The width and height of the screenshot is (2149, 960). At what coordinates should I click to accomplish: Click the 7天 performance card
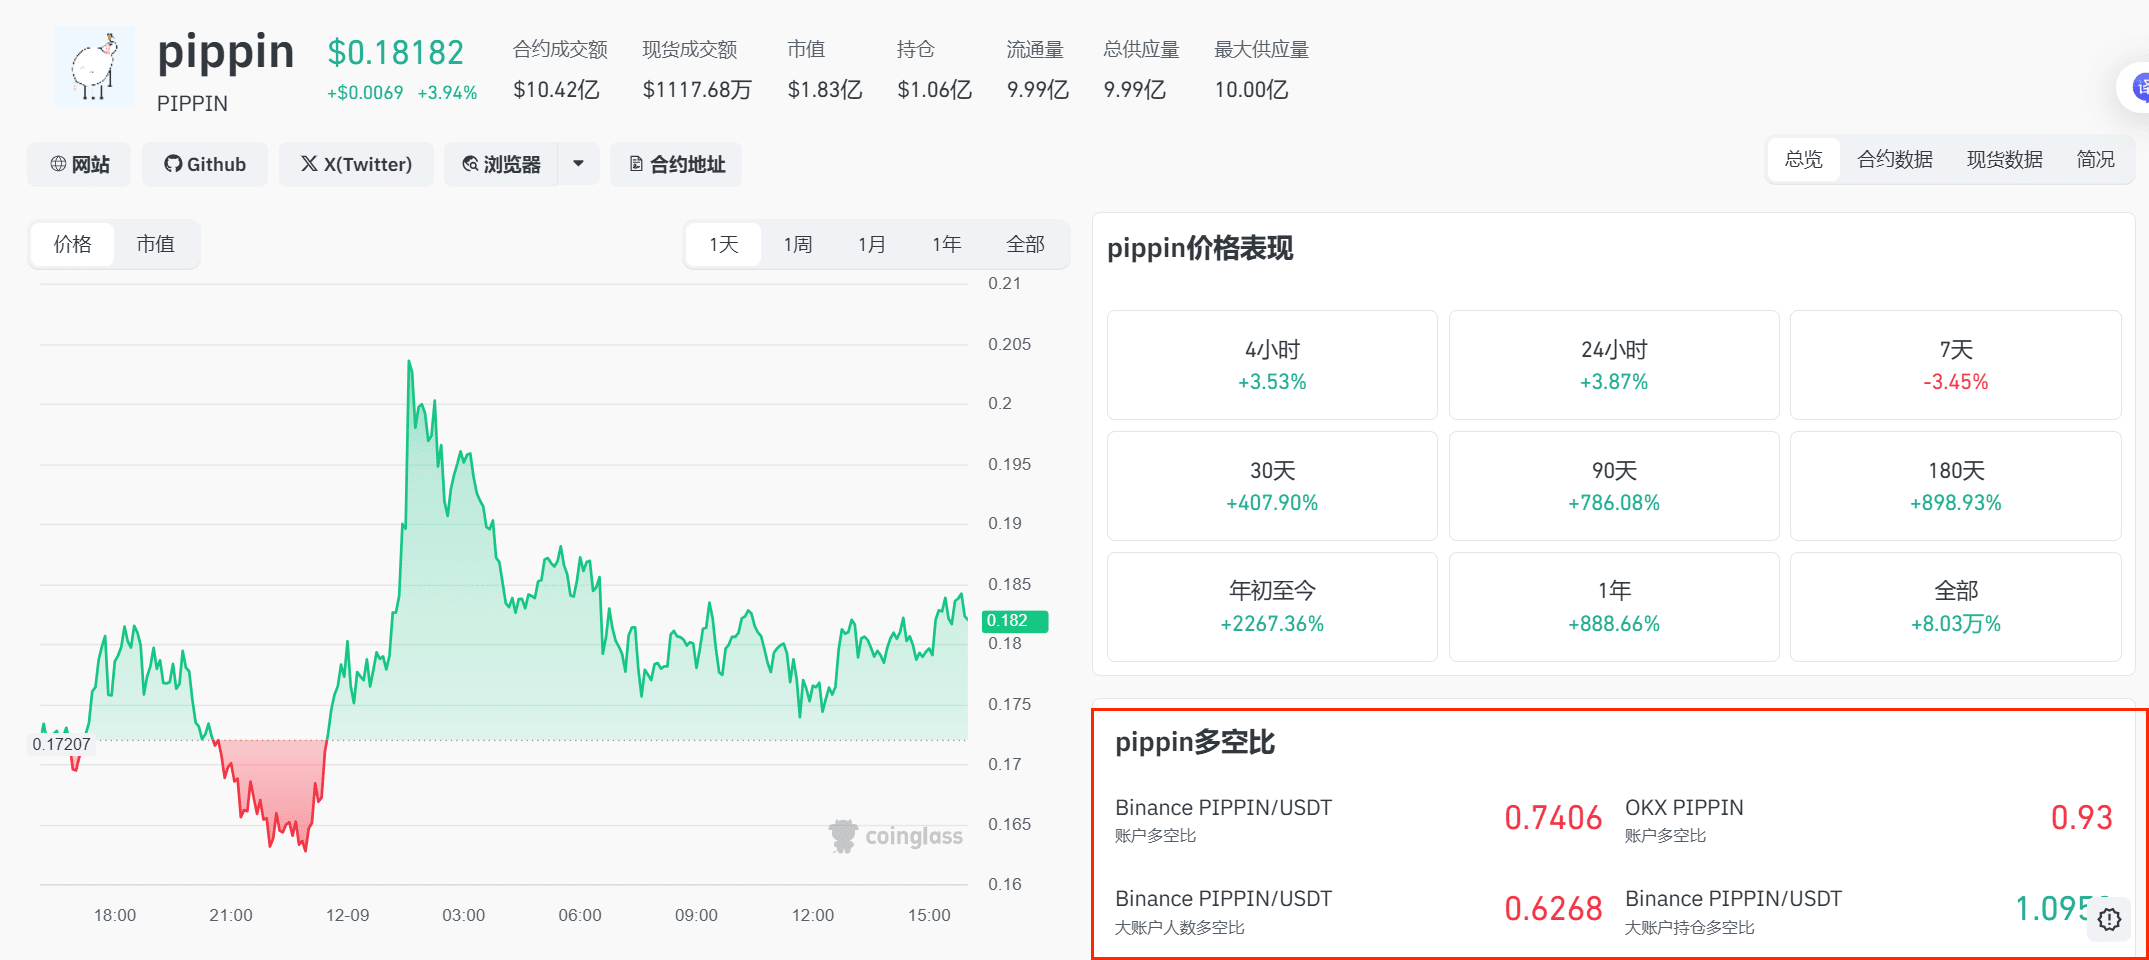pos(1956,365)
